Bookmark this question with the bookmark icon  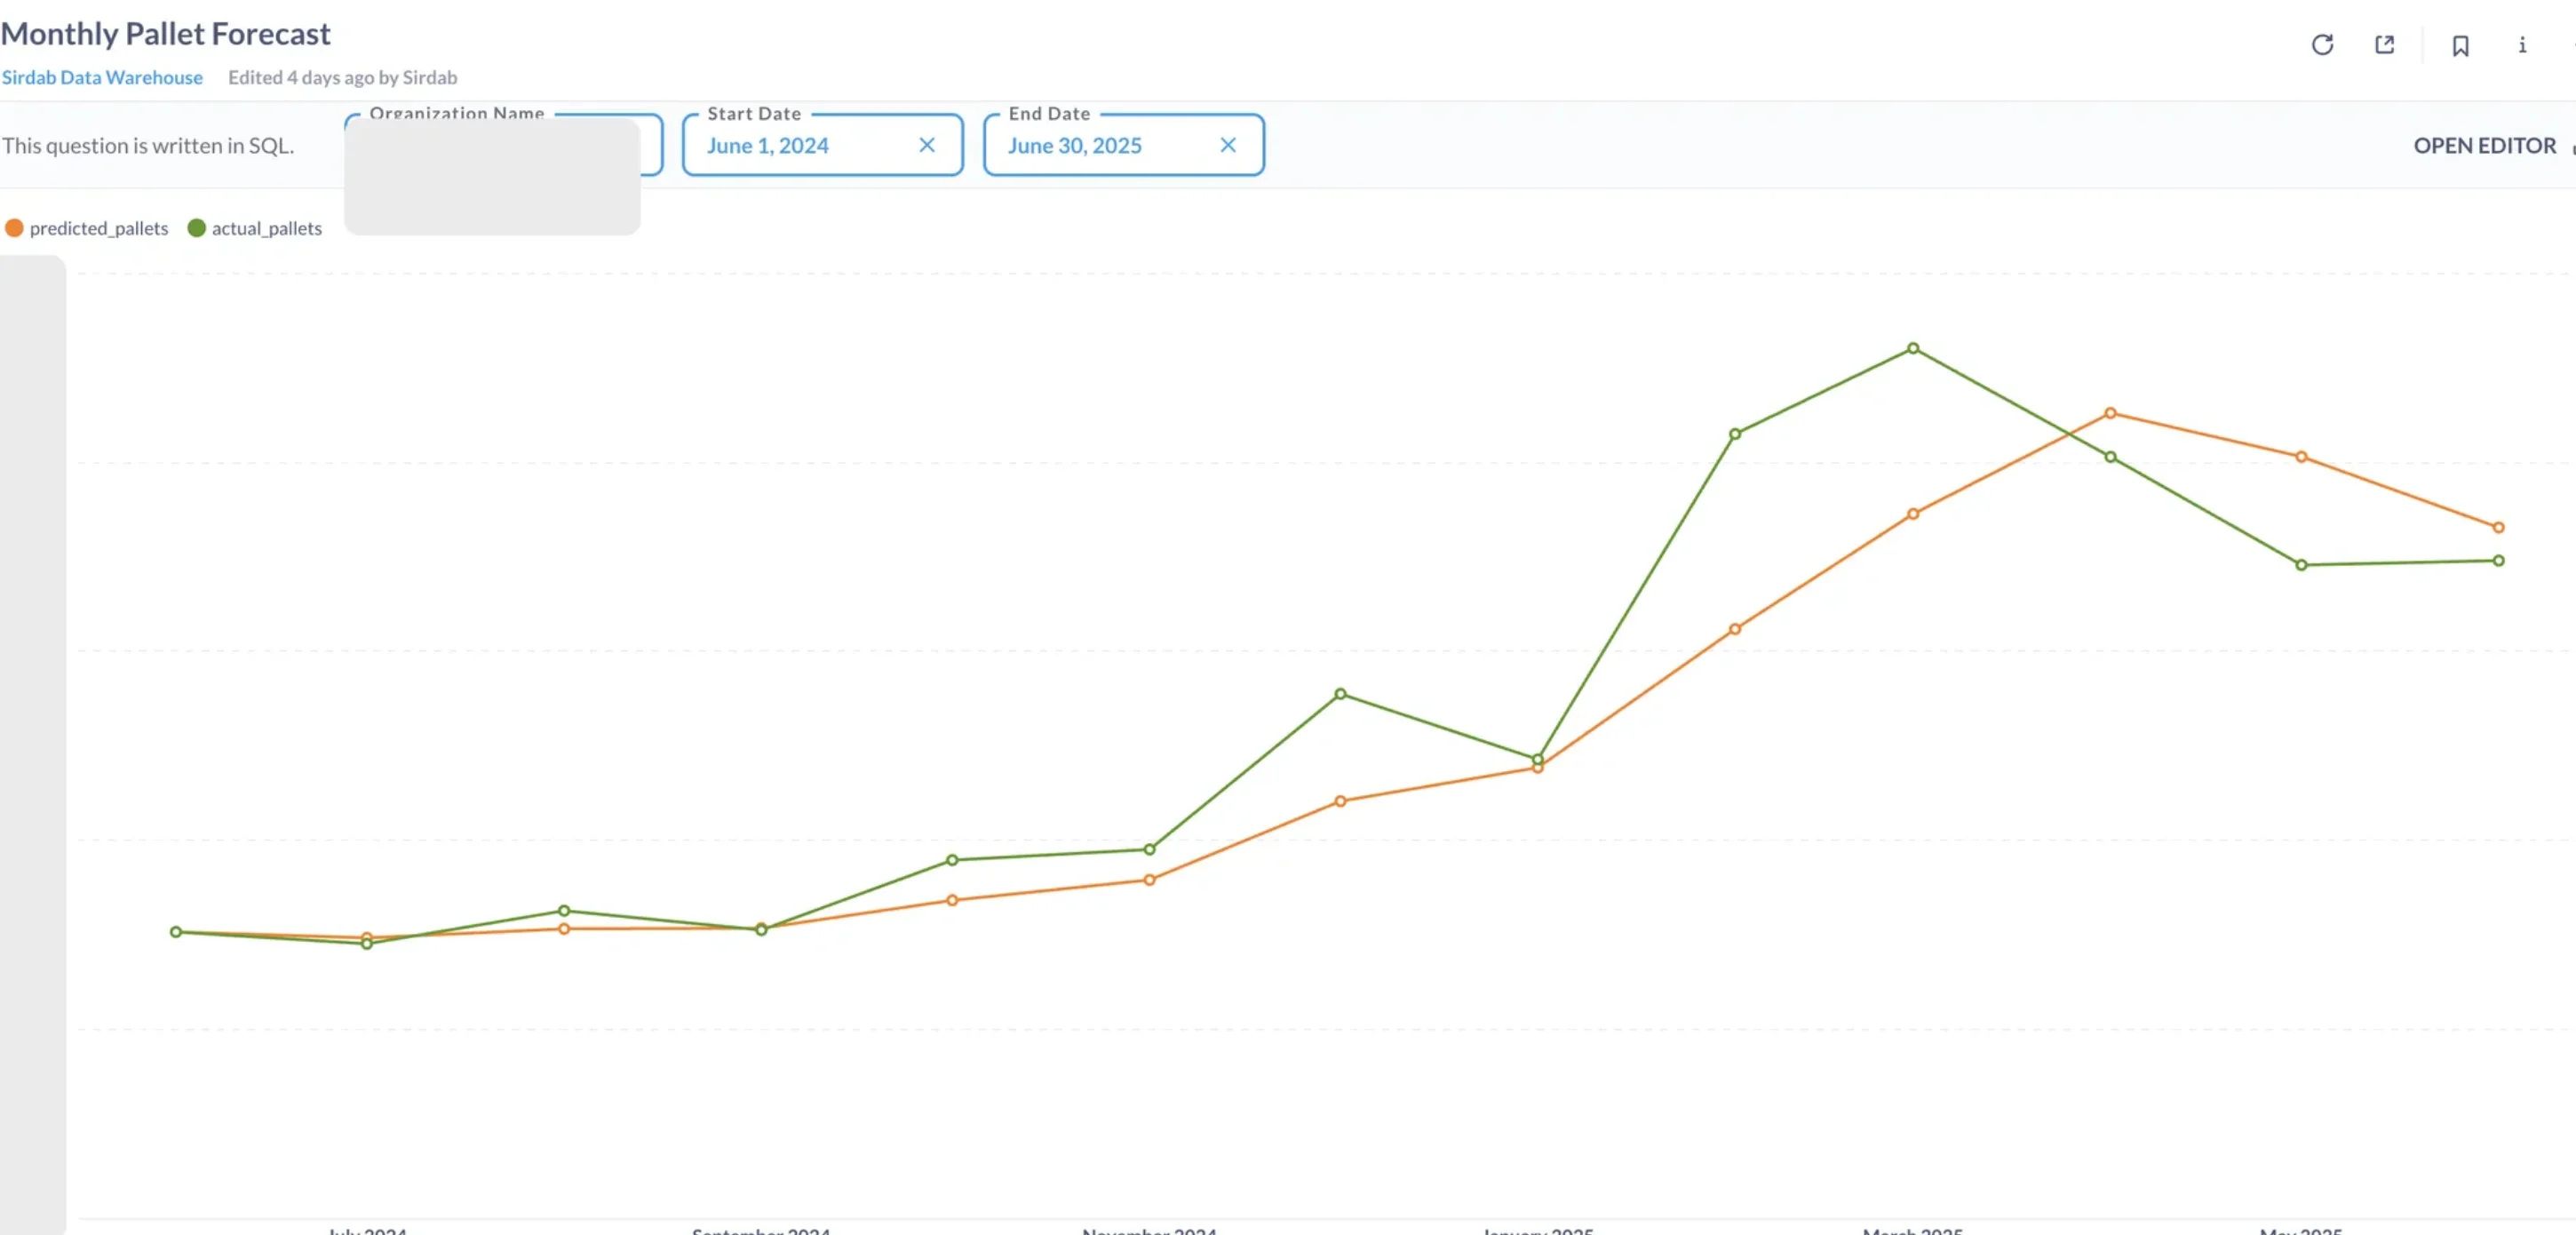tap(2461, 46)
